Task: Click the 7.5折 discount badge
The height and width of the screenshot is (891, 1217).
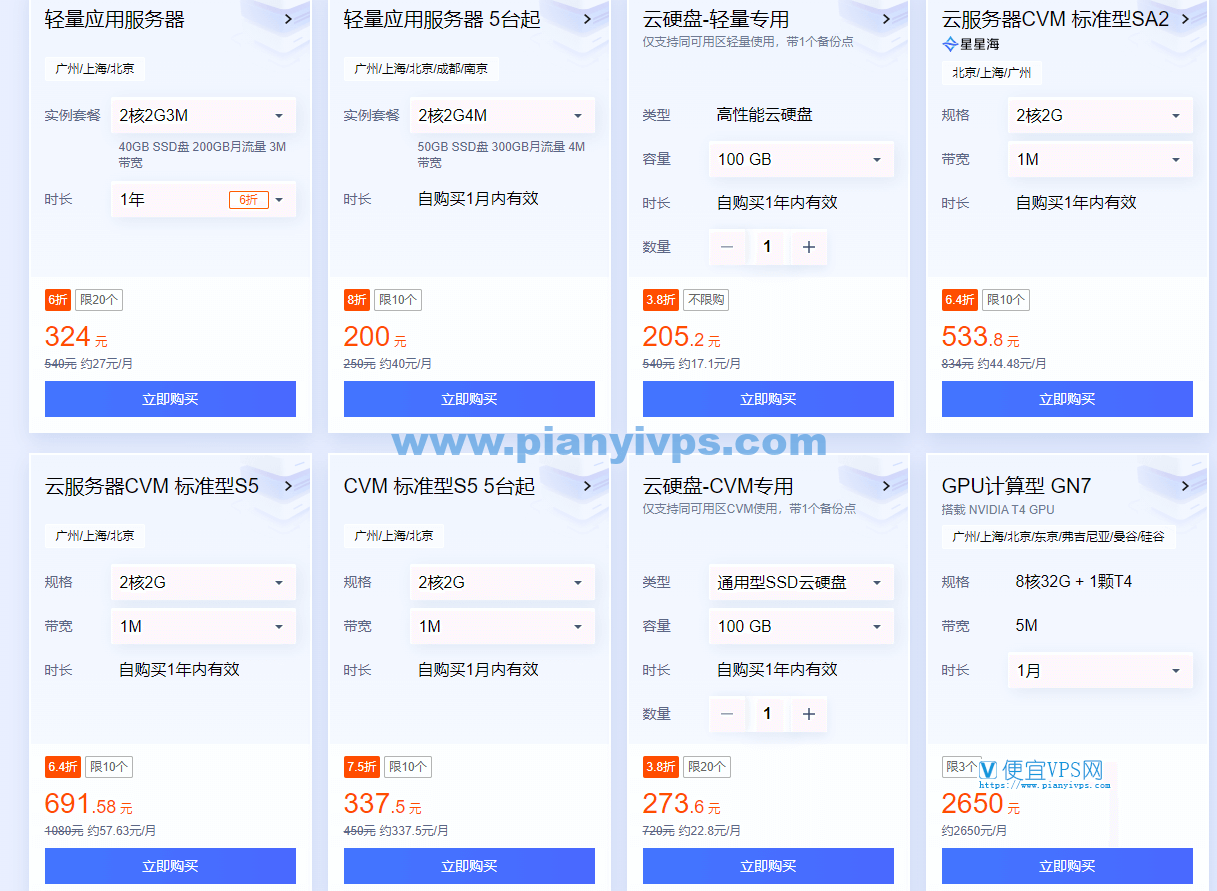Action: coord(361,767)
